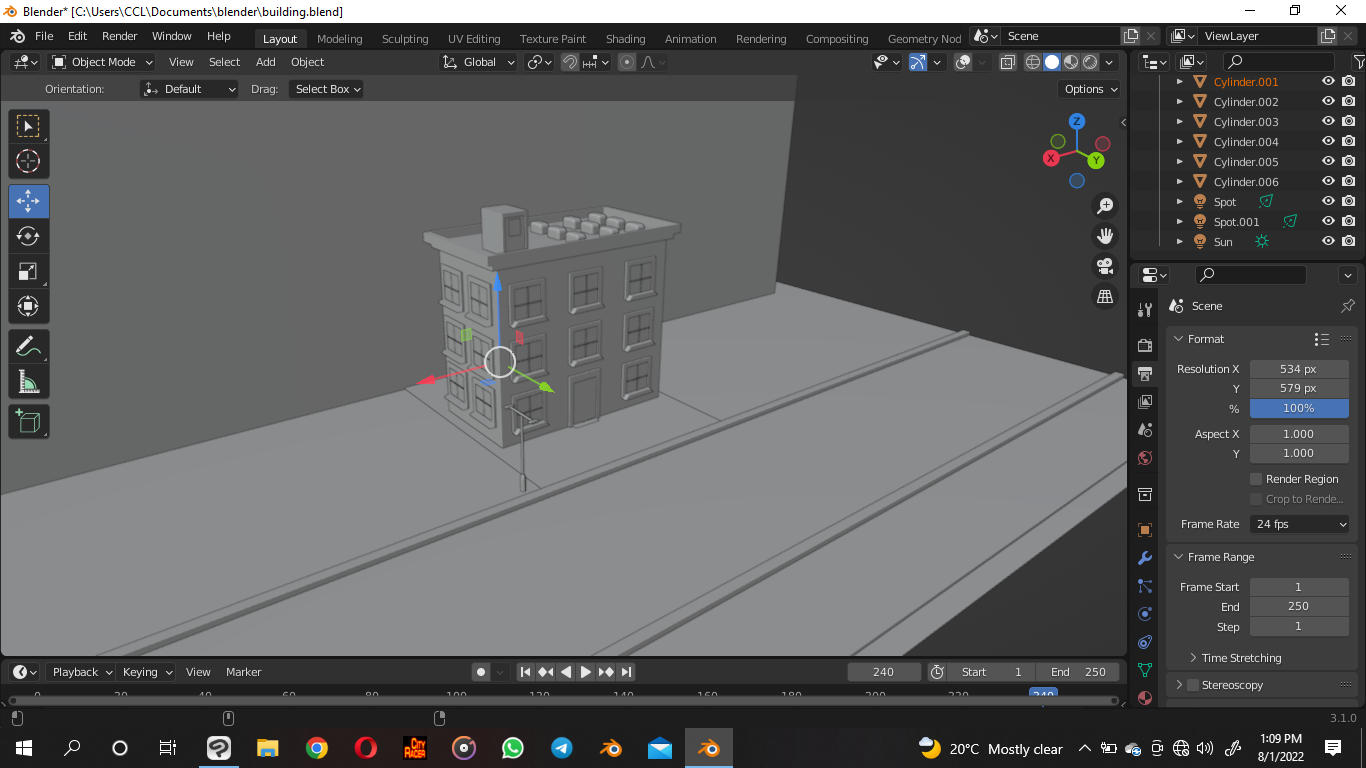
Task: Open the timeline Marker menu
Action: pyautogui.click(x=243, y=672)
